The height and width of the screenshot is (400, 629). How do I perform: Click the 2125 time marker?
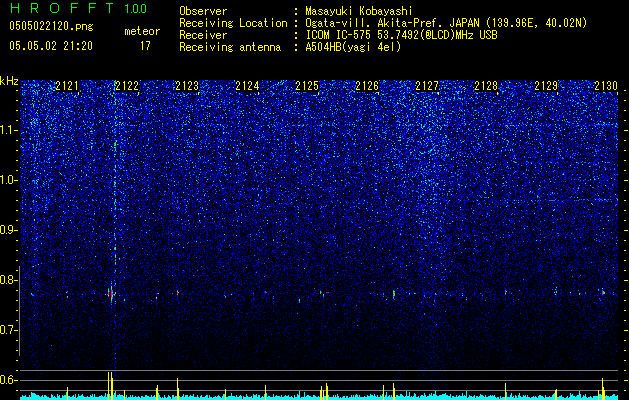pos(307,86)
